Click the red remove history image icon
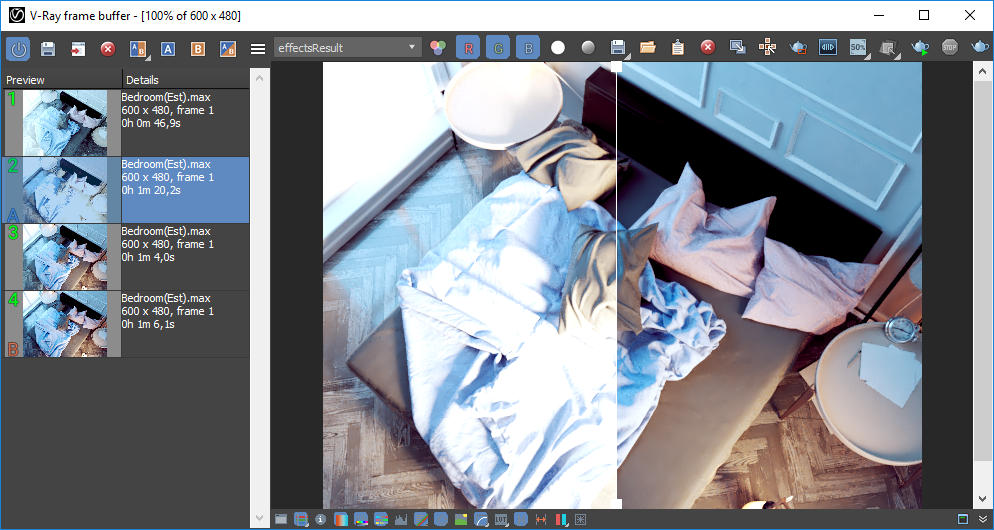This screenshot has width=994, height=530. pyautogui.click(x=108, y=48)
